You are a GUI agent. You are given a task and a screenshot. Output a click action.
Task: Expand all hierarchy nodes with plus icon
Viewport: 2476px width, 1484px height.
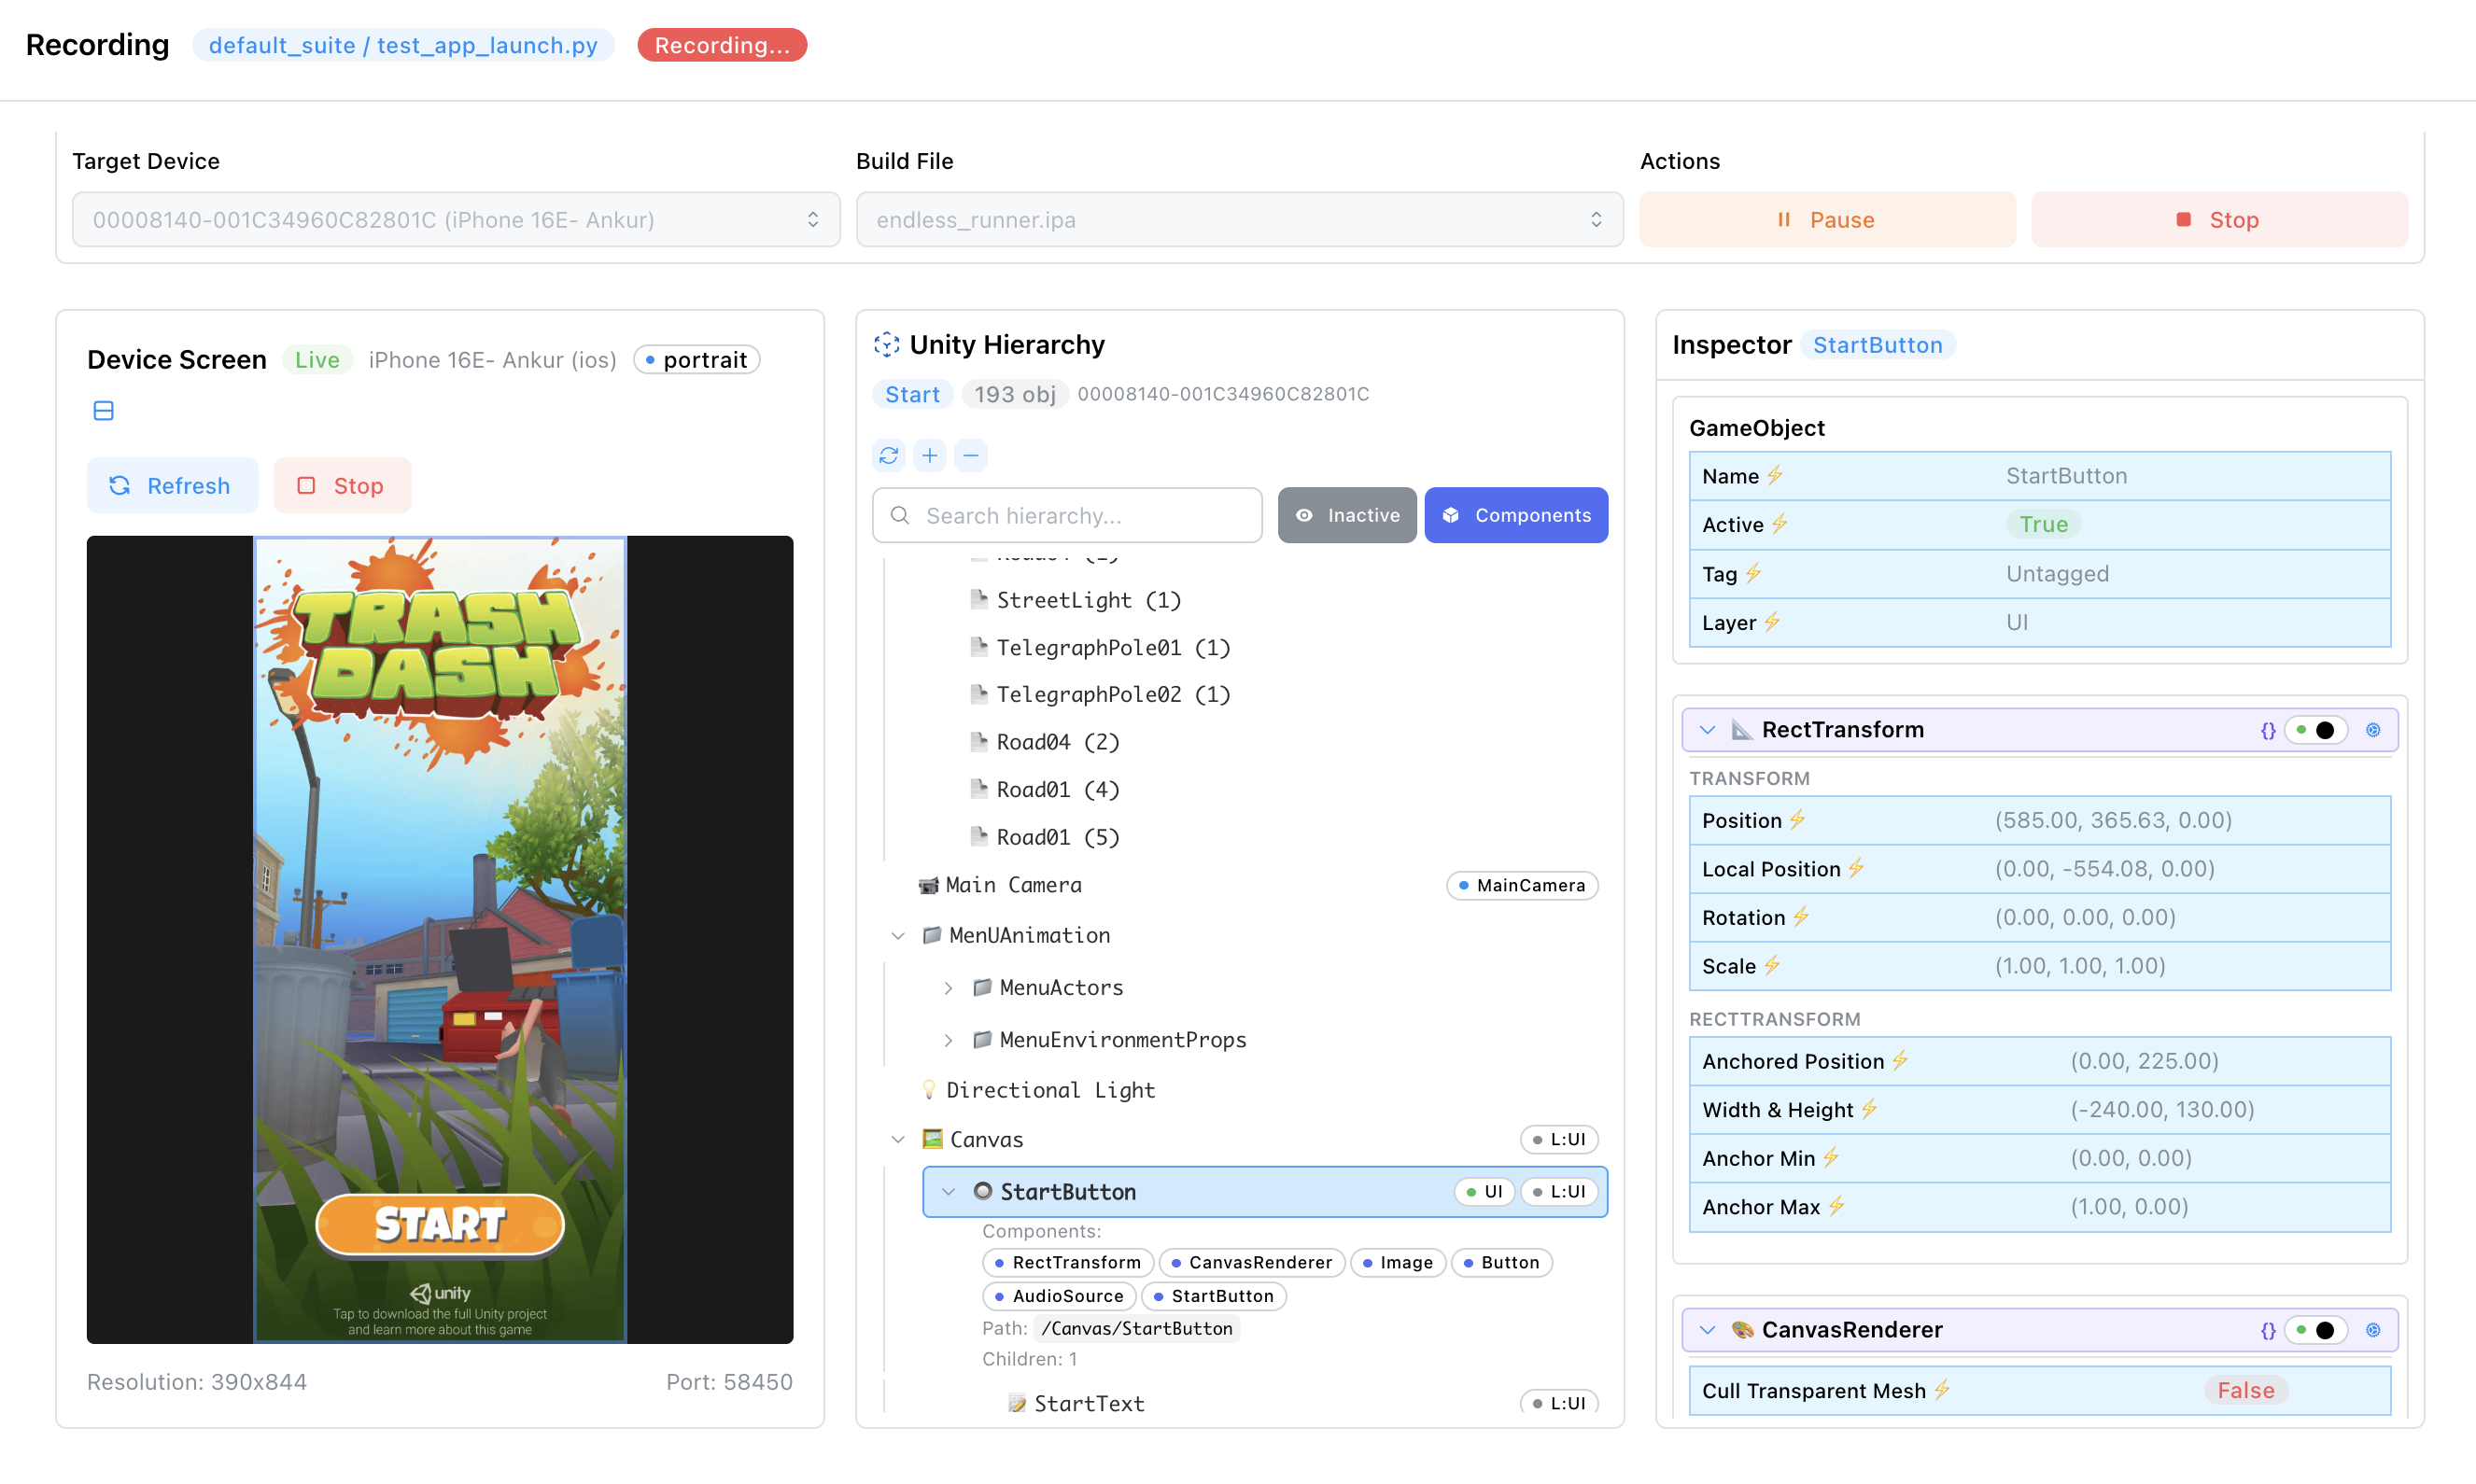(x=929, y=455)
